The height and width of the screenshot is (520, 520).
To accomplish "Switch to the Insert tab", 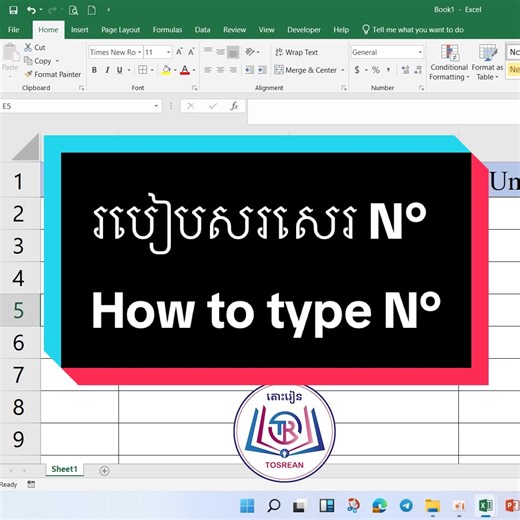I will [80, 30].
